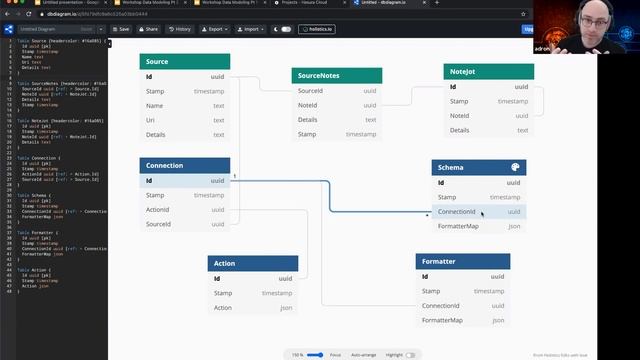This screenshot has width=640, height=360.
Task: Click the ActionId row in Connection table
Action: tap(184, 209)
